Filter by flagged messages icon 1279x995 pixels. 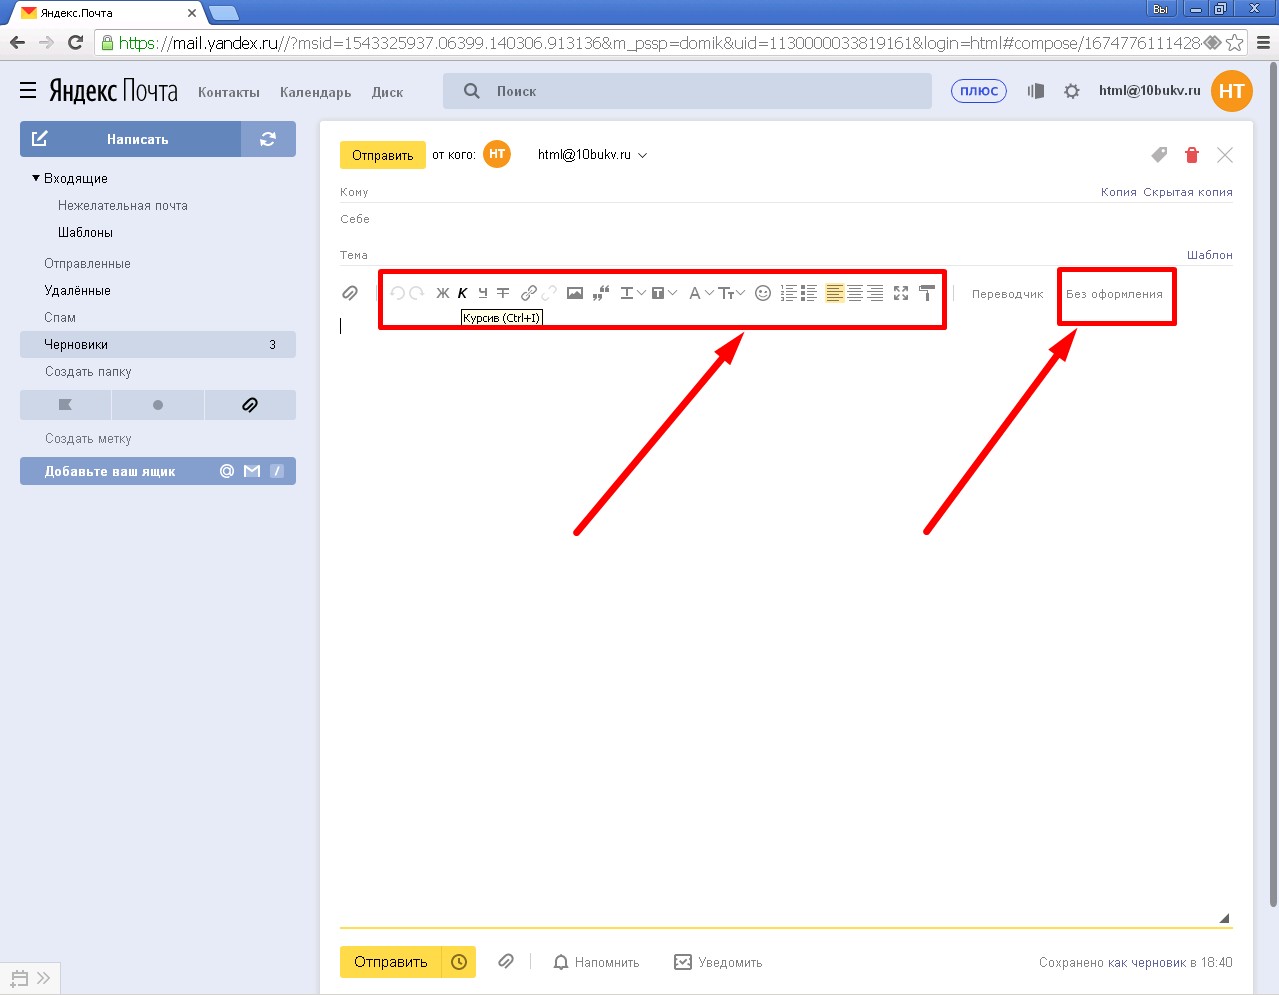65,405
